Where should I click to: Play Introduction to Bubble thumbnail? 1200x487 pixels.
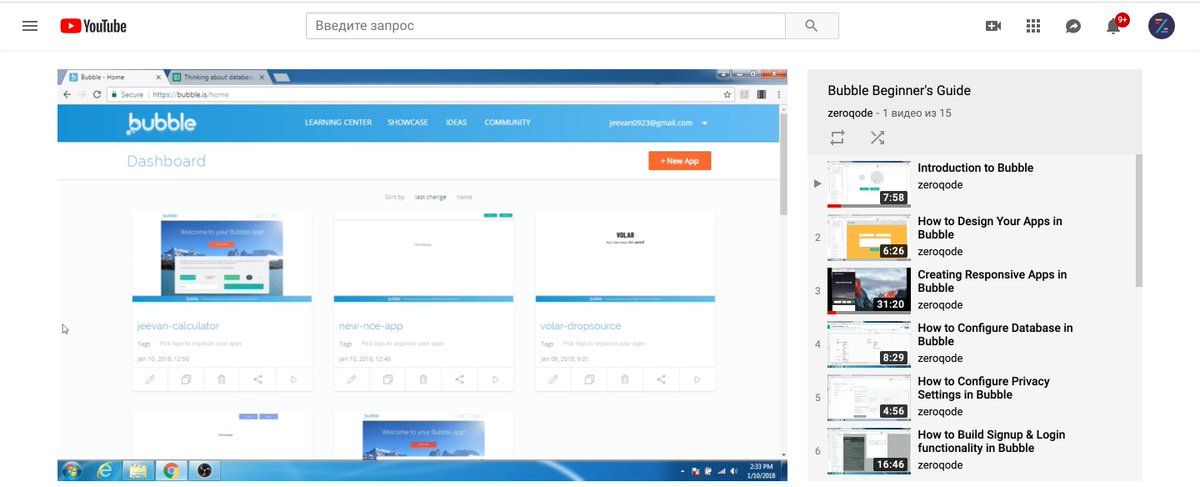pos(869,183)
